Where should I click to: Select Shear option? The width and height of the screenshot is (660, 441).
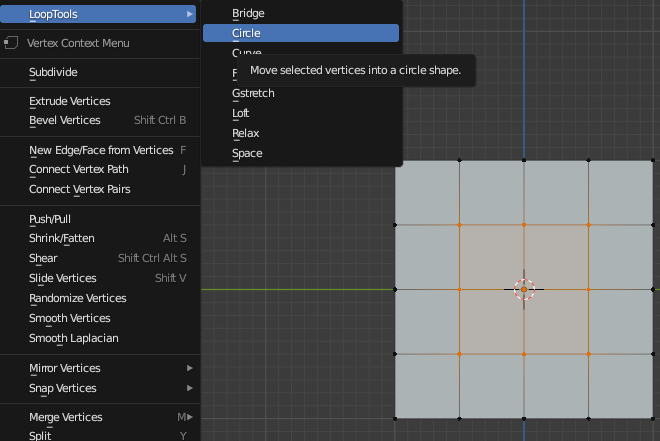click(x=98, y=258)
